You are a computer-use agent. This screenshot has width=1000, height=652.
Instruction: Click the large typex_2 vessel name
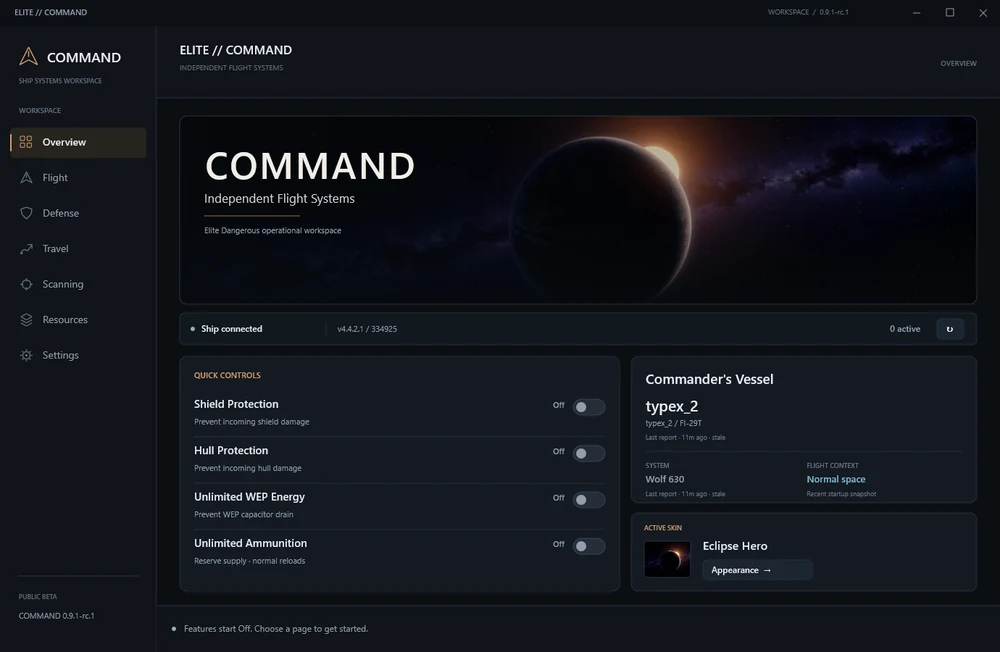tap(672, 406)
